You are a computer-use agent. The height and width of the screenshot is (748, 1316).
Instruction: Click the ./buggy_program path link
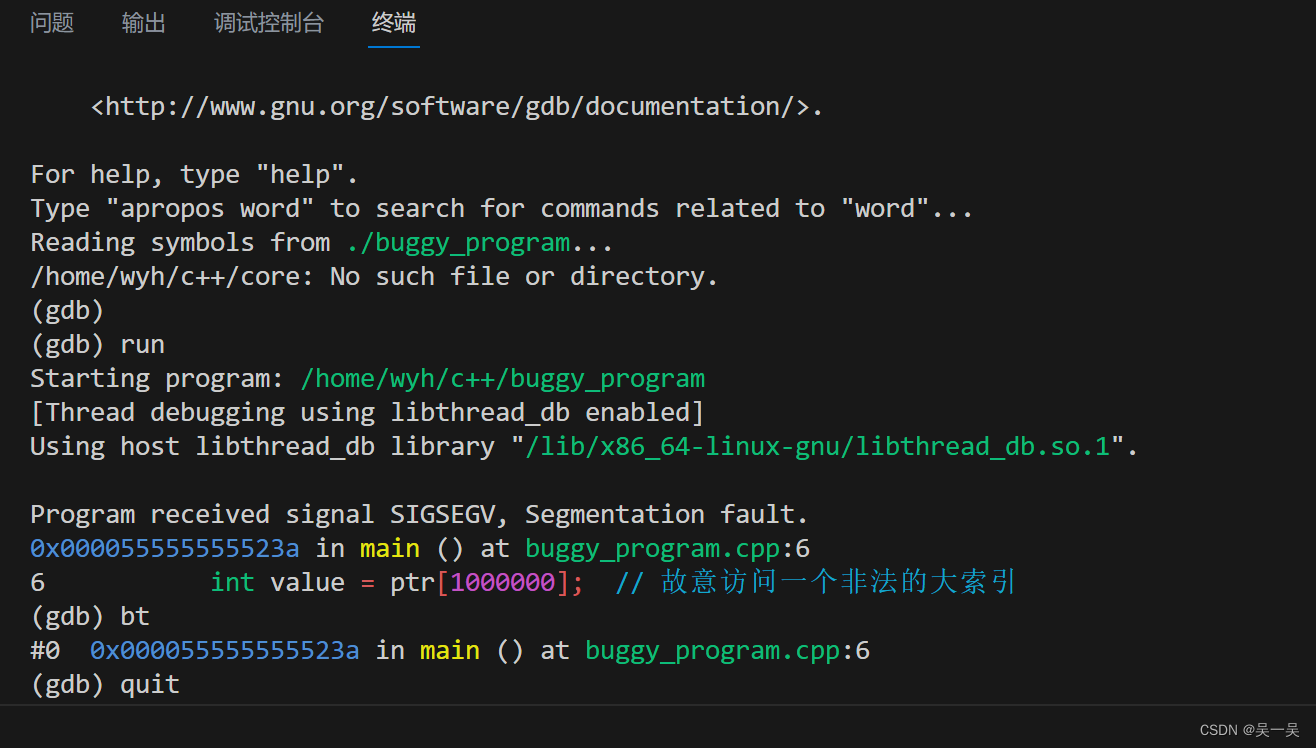459,241
